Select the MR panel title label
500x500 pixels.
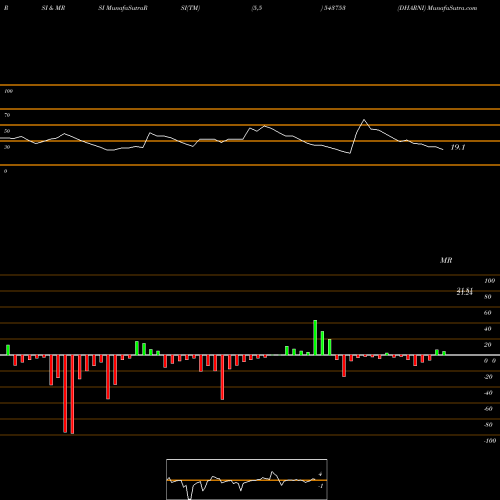[446, 260]
